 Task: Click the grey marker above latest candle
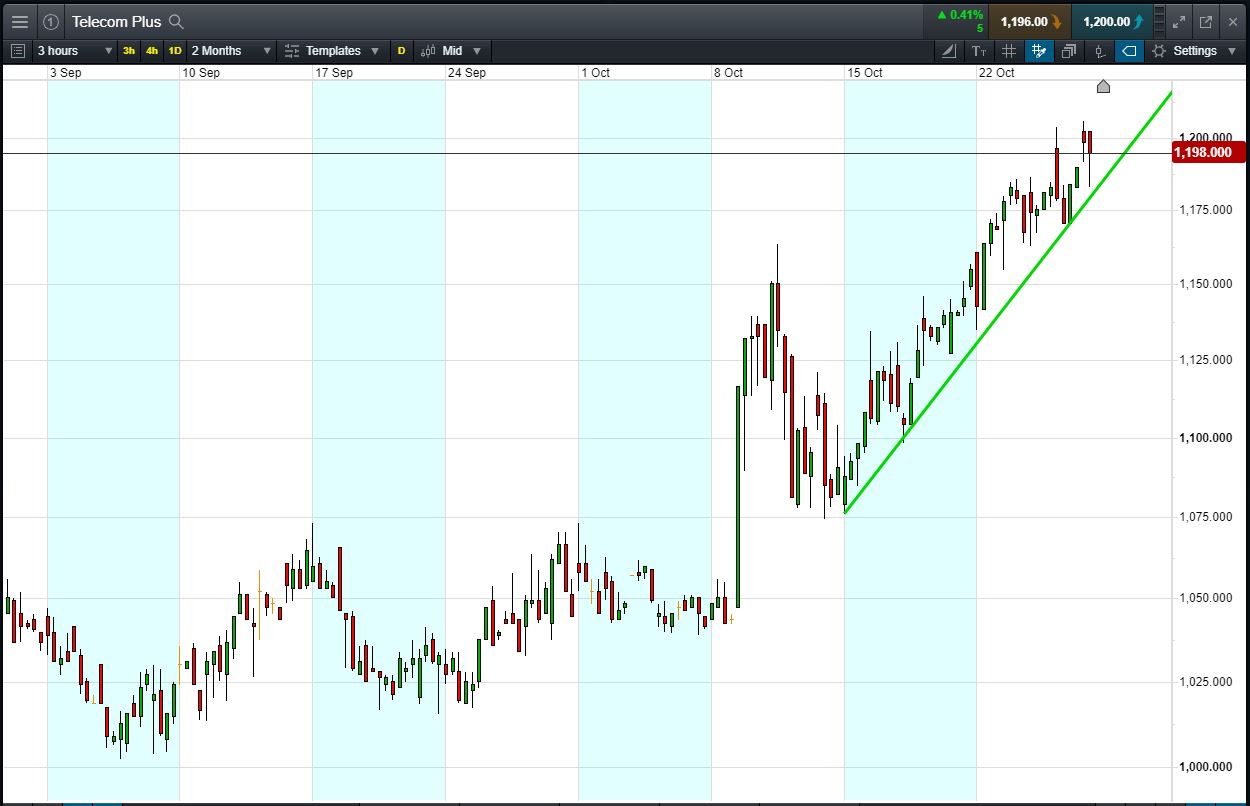1103,87
